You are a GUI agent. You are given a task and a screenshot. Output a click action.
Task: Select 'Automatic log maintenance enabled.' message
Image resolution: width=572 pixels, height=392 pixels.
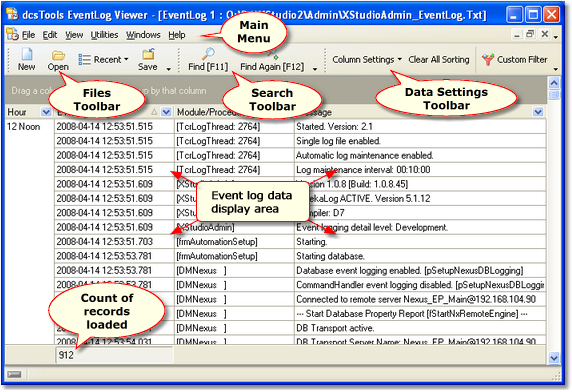pyautogui.click(x=420, y=156)
